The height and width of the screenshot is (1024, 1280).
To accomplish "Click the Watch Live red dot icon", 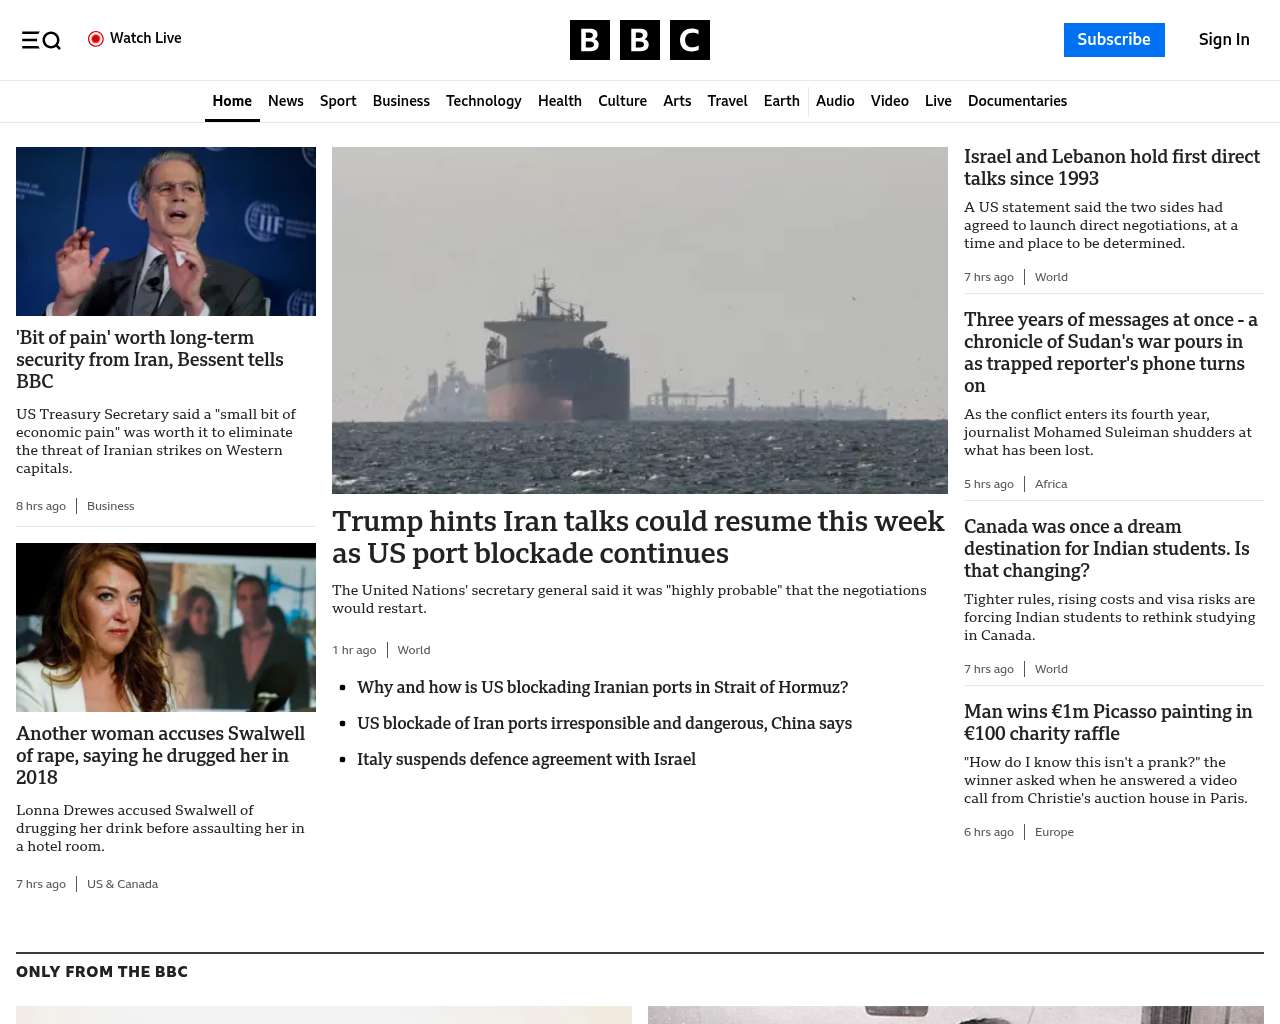I will (96, 39).
